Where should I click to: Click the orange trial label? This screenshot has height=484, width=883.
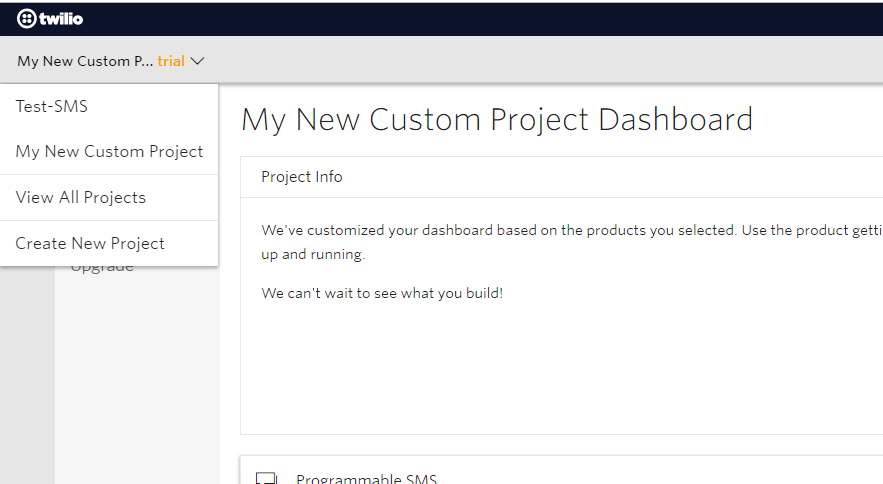click(171, 61)
